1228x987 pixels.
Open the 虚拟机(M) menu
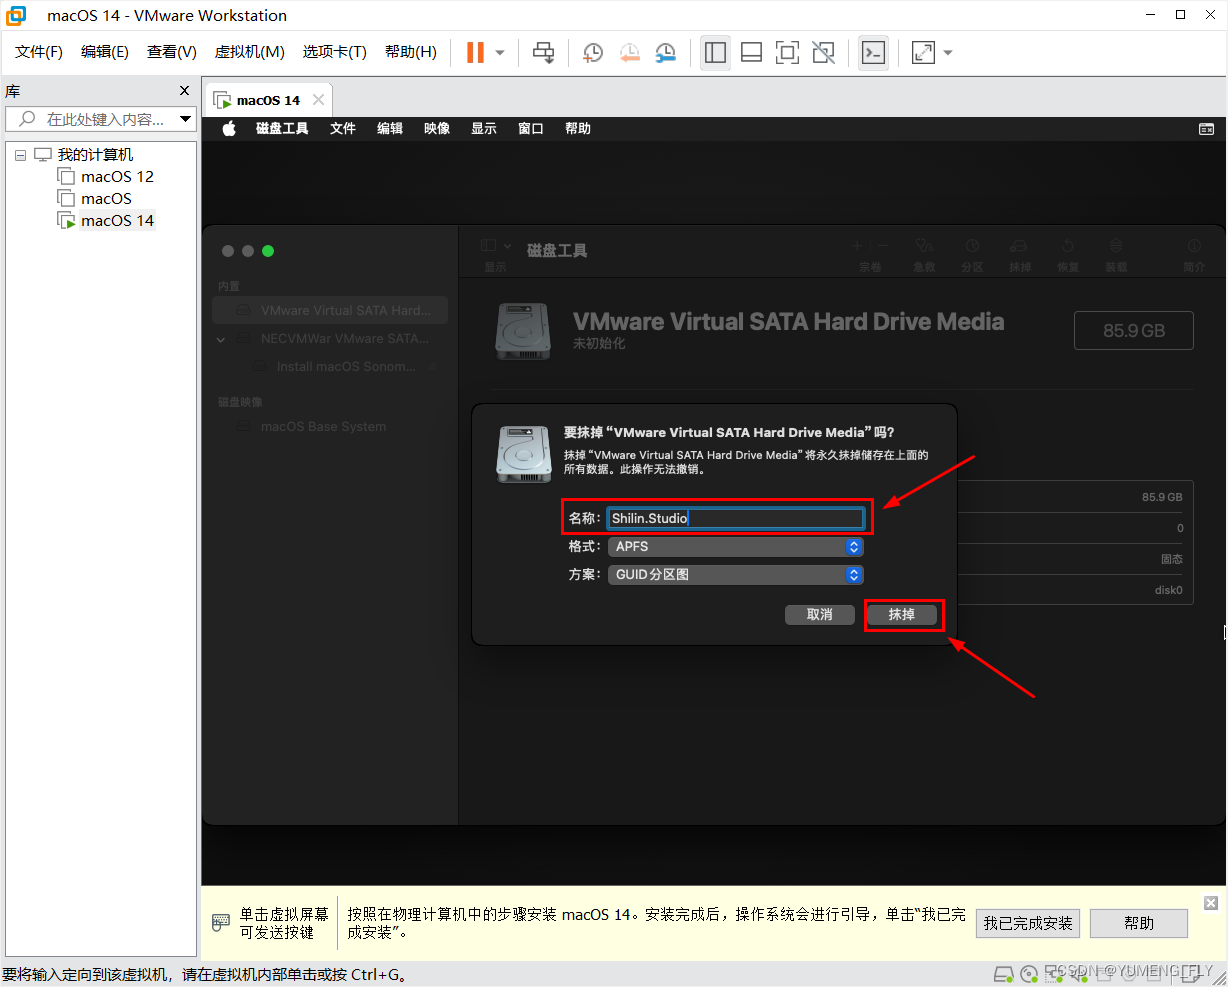[x=249, y=52]
